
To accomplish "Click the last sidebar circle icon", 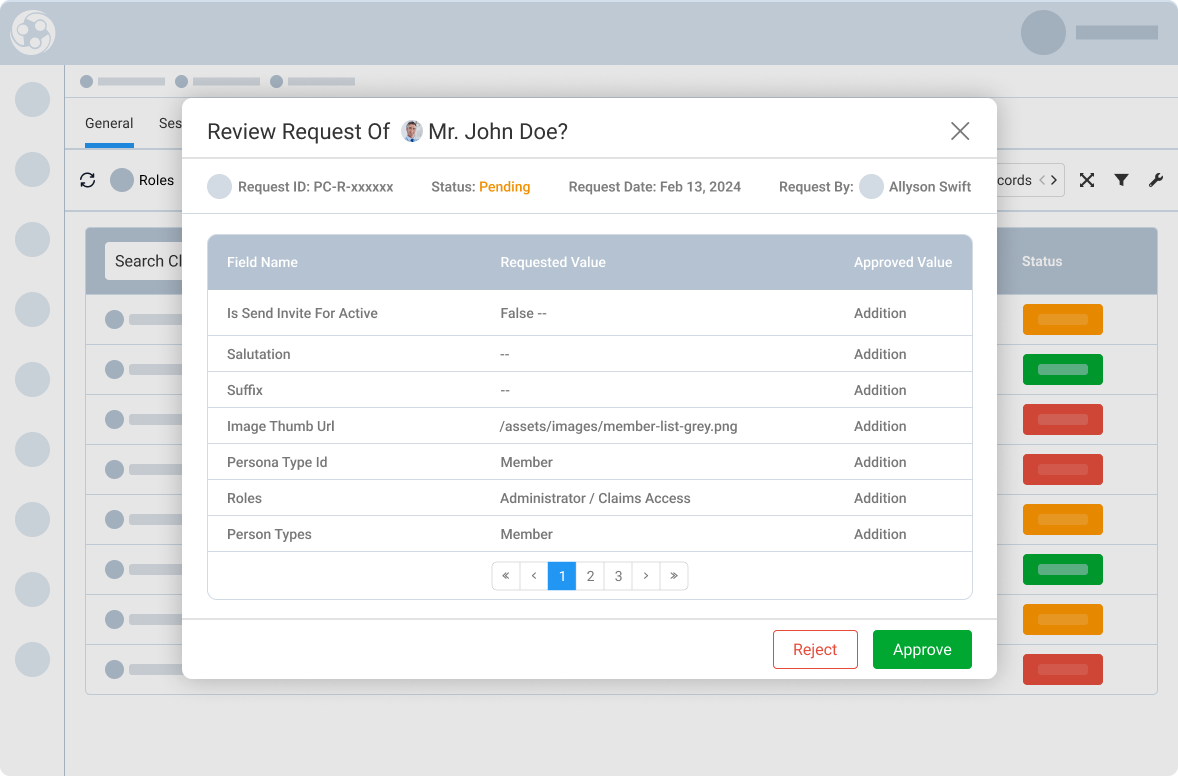I will (32, 660).
